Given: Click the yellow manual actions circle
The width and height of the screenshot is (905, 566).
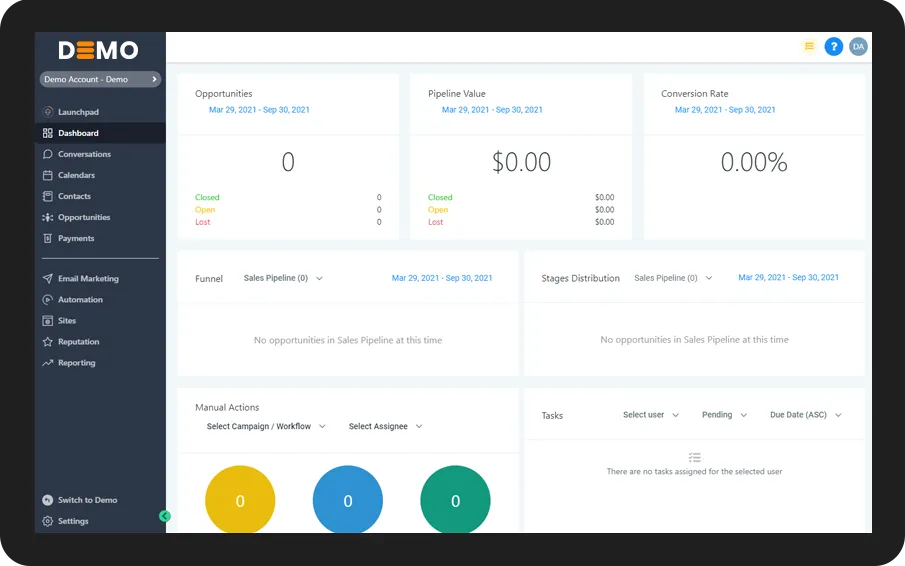Looking at the screenshot, I should coord(240,500).
